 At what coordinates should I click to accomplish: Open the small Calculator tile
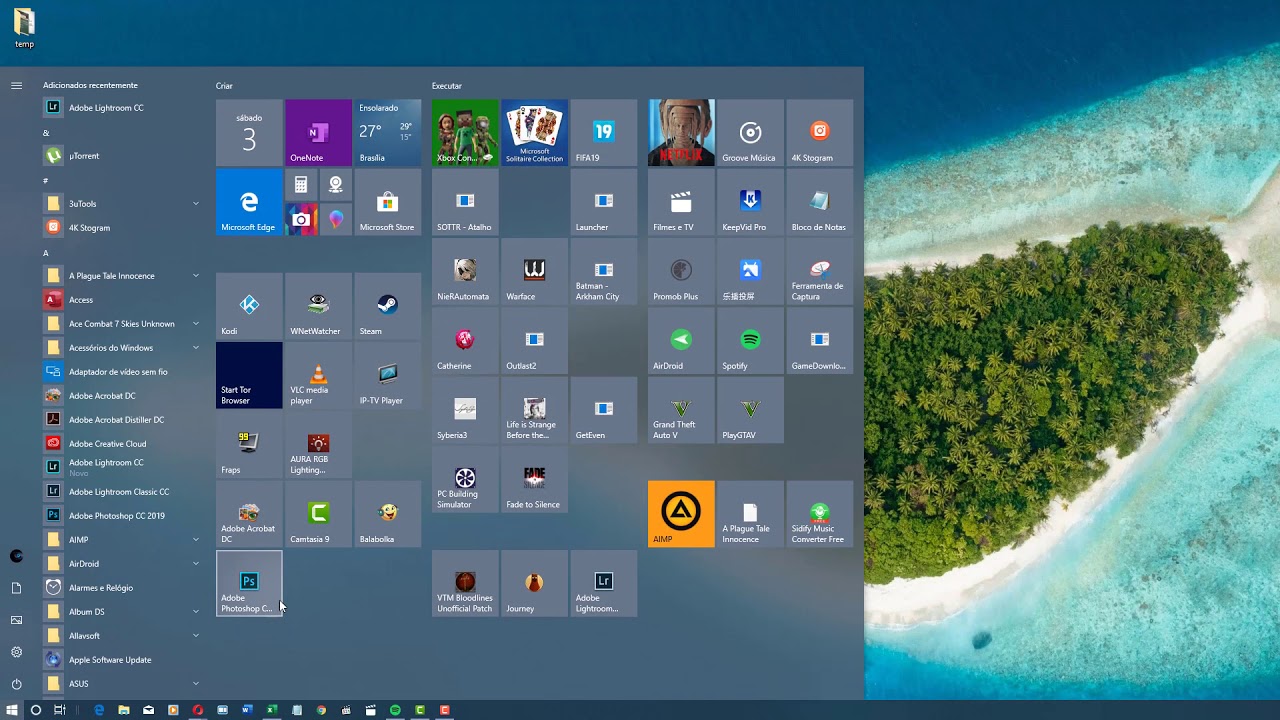[x=301, y=185]
